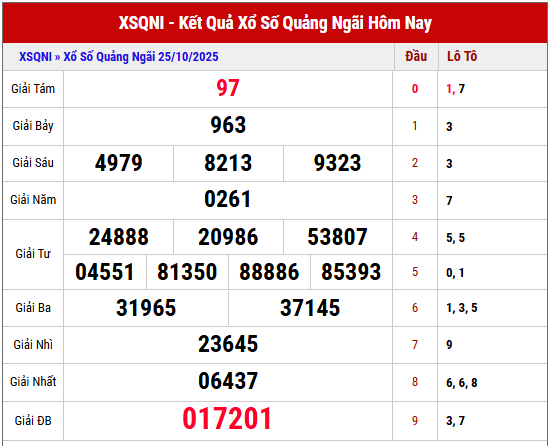Click Đầu digit 7
Screen dimensions: 552x446
coord(415,344)
